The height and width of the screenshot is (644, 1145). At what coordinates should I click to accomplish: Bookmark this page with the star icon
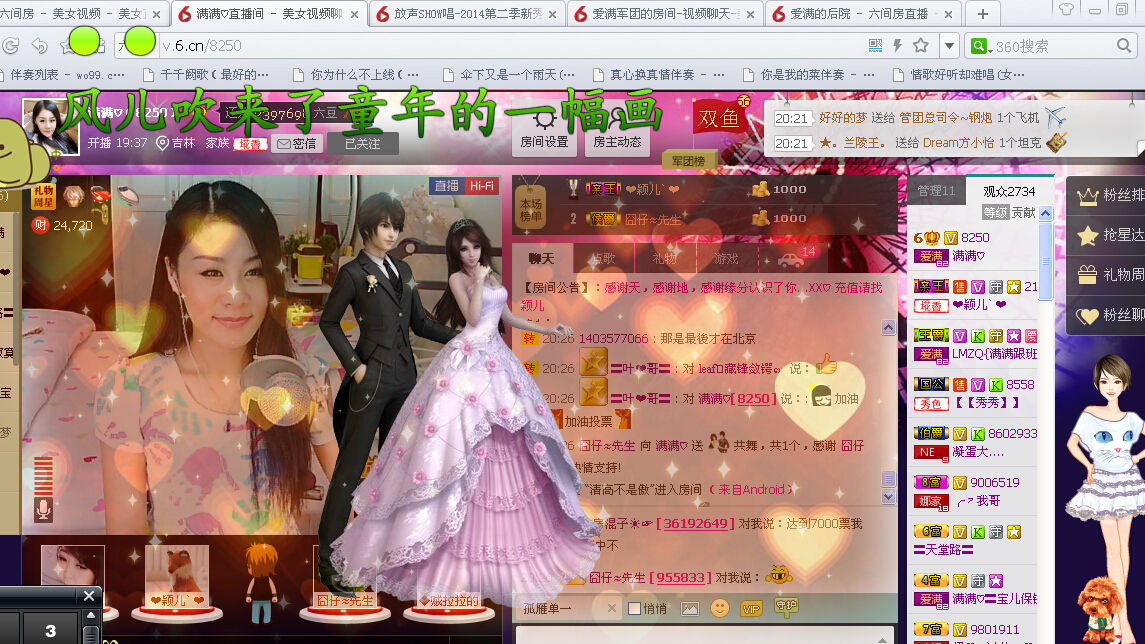(921, 45)
